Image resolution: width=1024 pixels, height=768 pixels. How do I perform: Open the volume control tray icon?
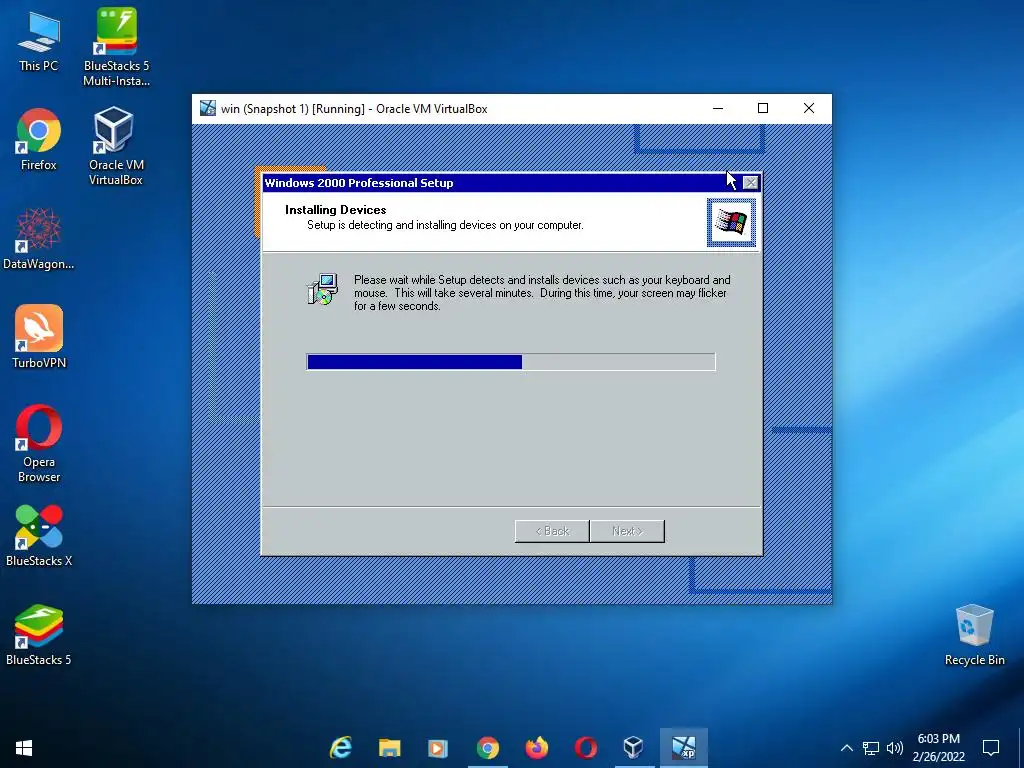(895, 748)
